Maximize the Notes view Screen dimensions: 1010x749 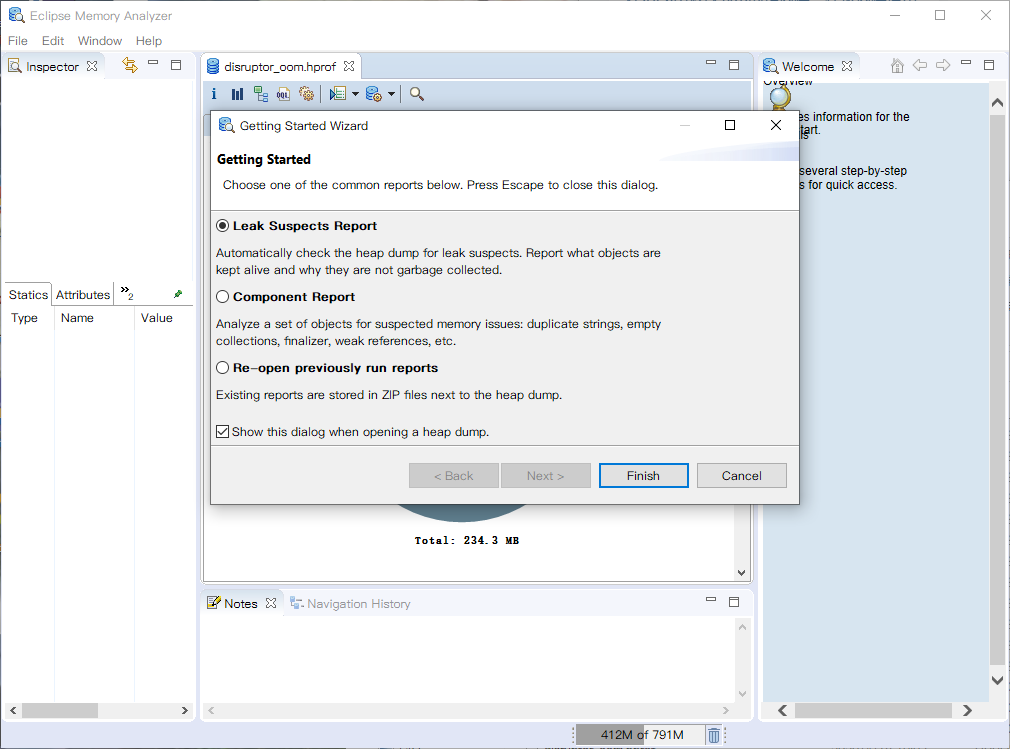[734, 602]
